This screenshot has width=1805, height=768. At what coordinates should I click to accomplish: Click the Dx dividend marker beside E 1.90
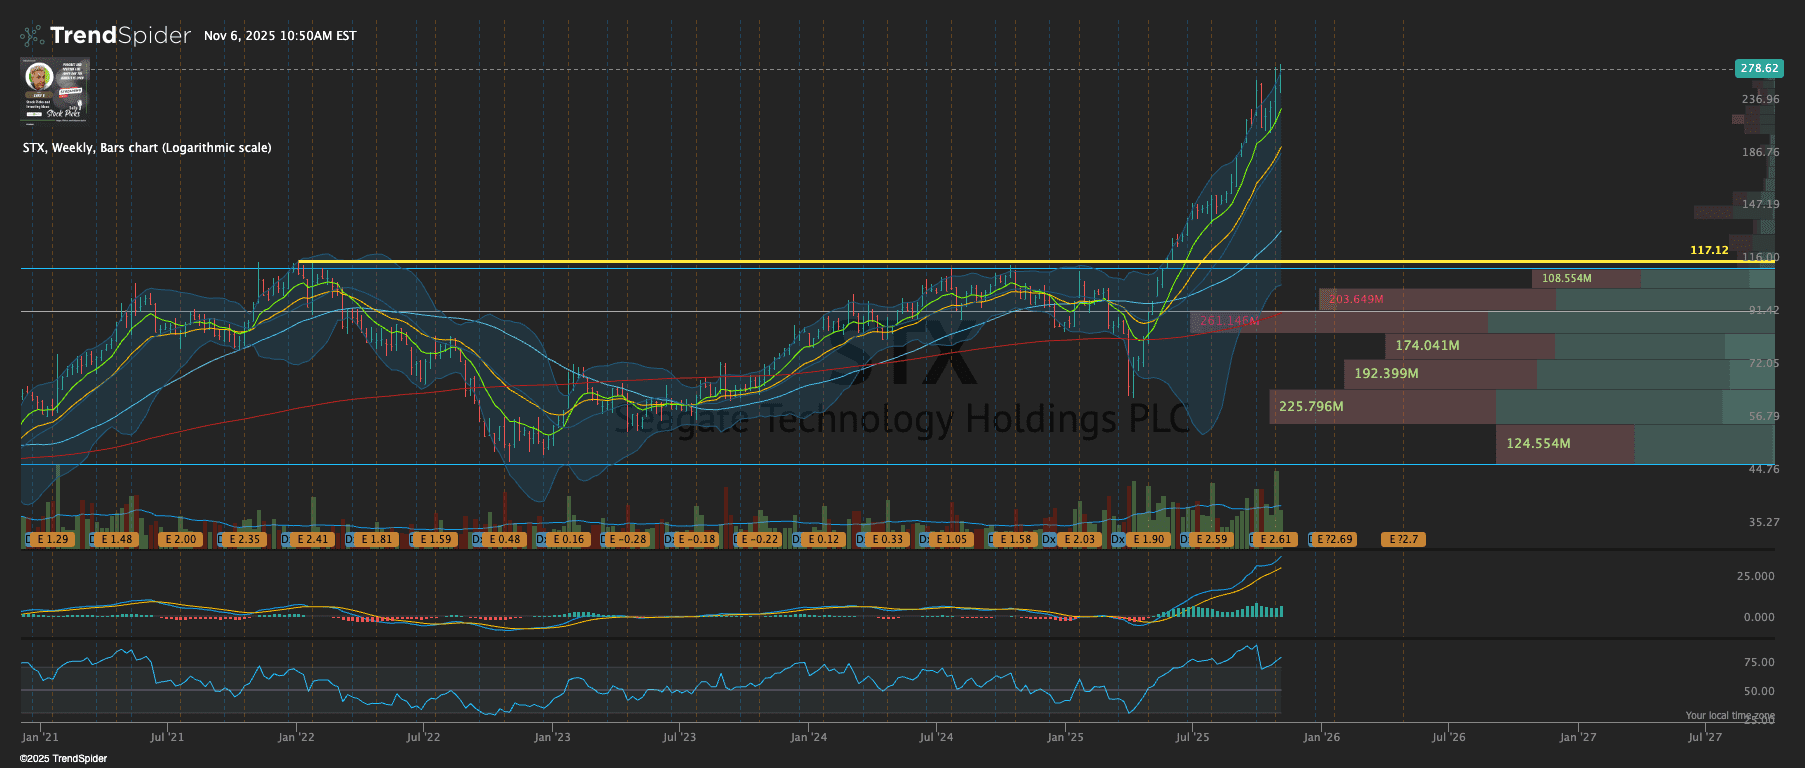1118,539
